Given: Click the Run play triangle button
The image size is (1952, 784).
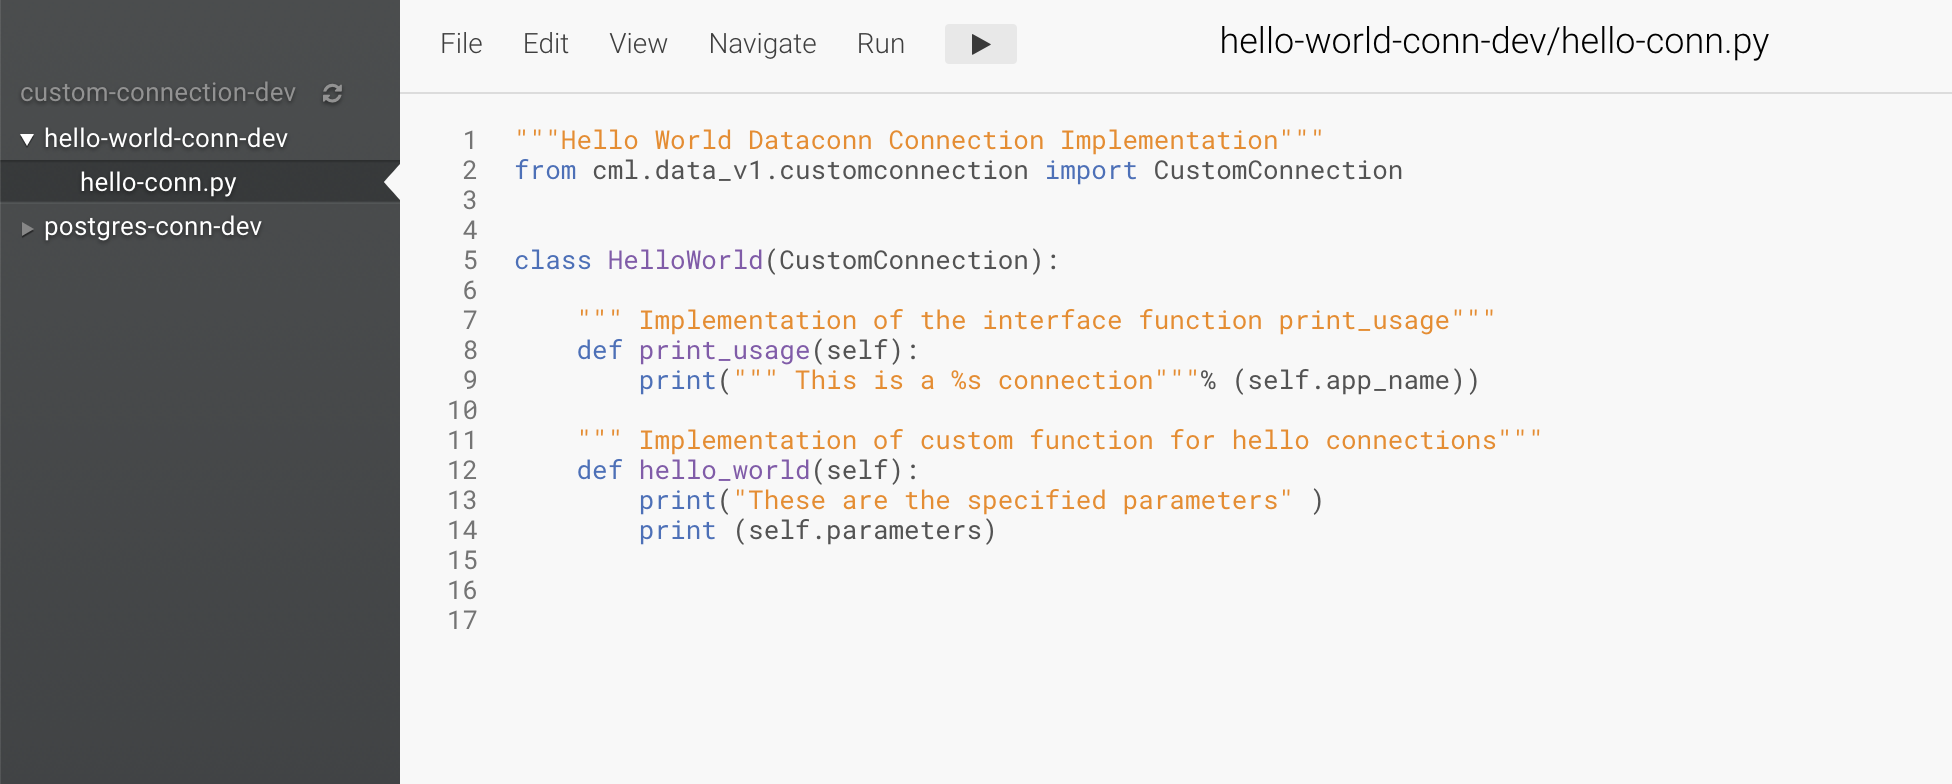Looking at the screenshot, I should pyautogui.click(x=980, y=44).
